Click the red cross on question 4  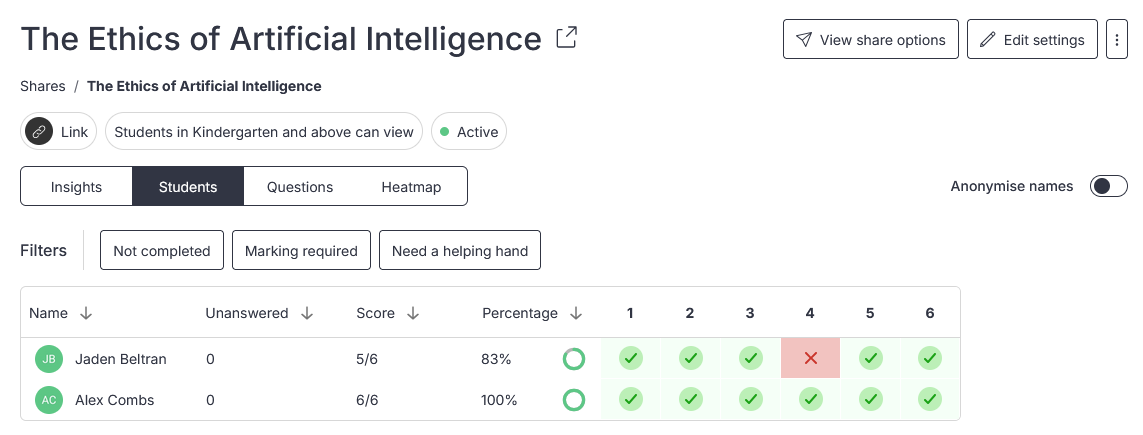tap(810, 358)
